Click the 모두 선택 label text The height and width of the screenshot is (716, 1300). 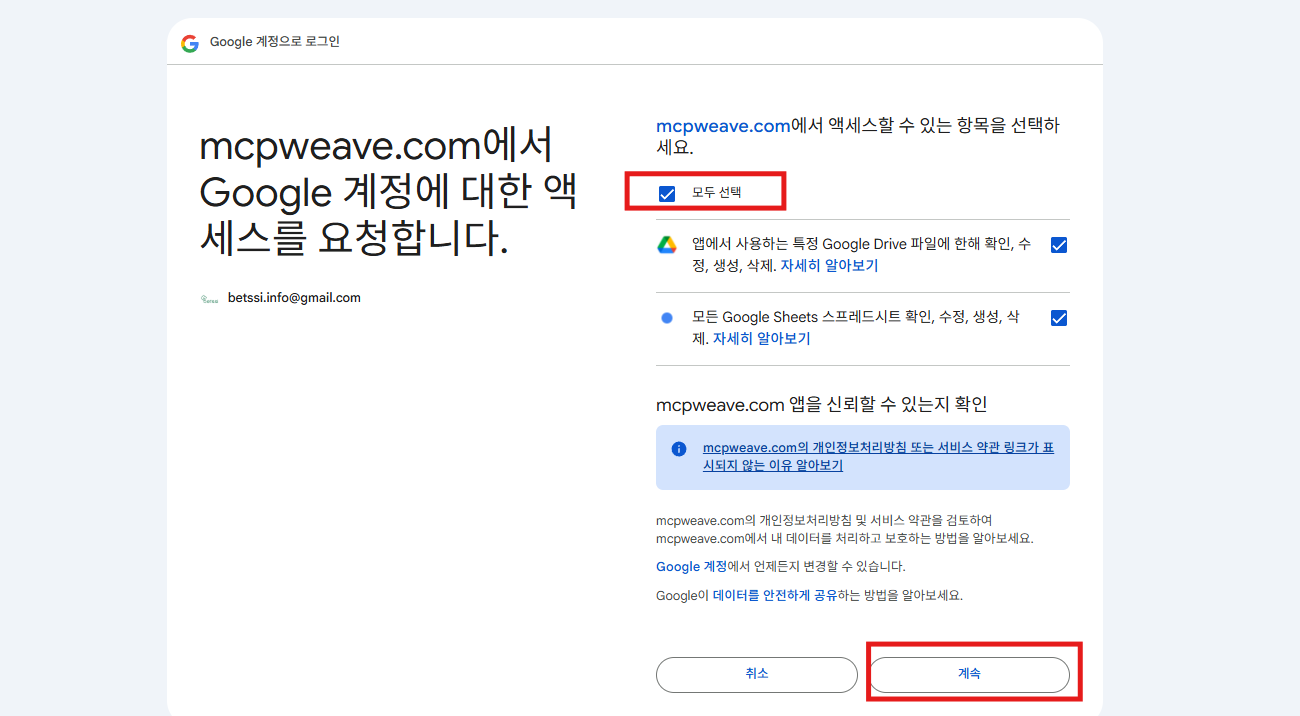click(x=717, y=193)
